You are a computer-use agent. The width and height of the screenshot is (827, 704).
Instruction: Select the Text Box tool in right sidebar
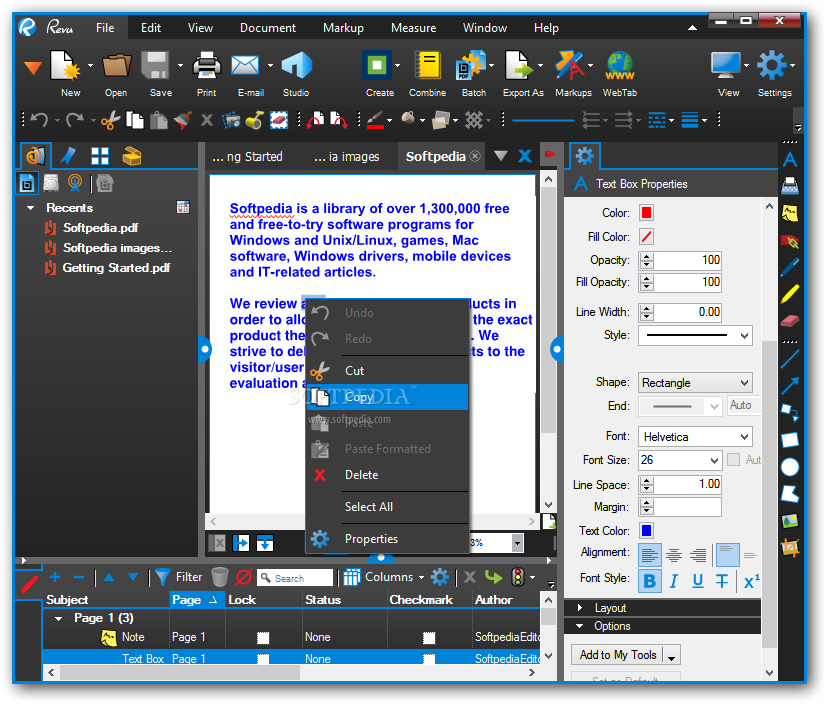tap(790, 160)
